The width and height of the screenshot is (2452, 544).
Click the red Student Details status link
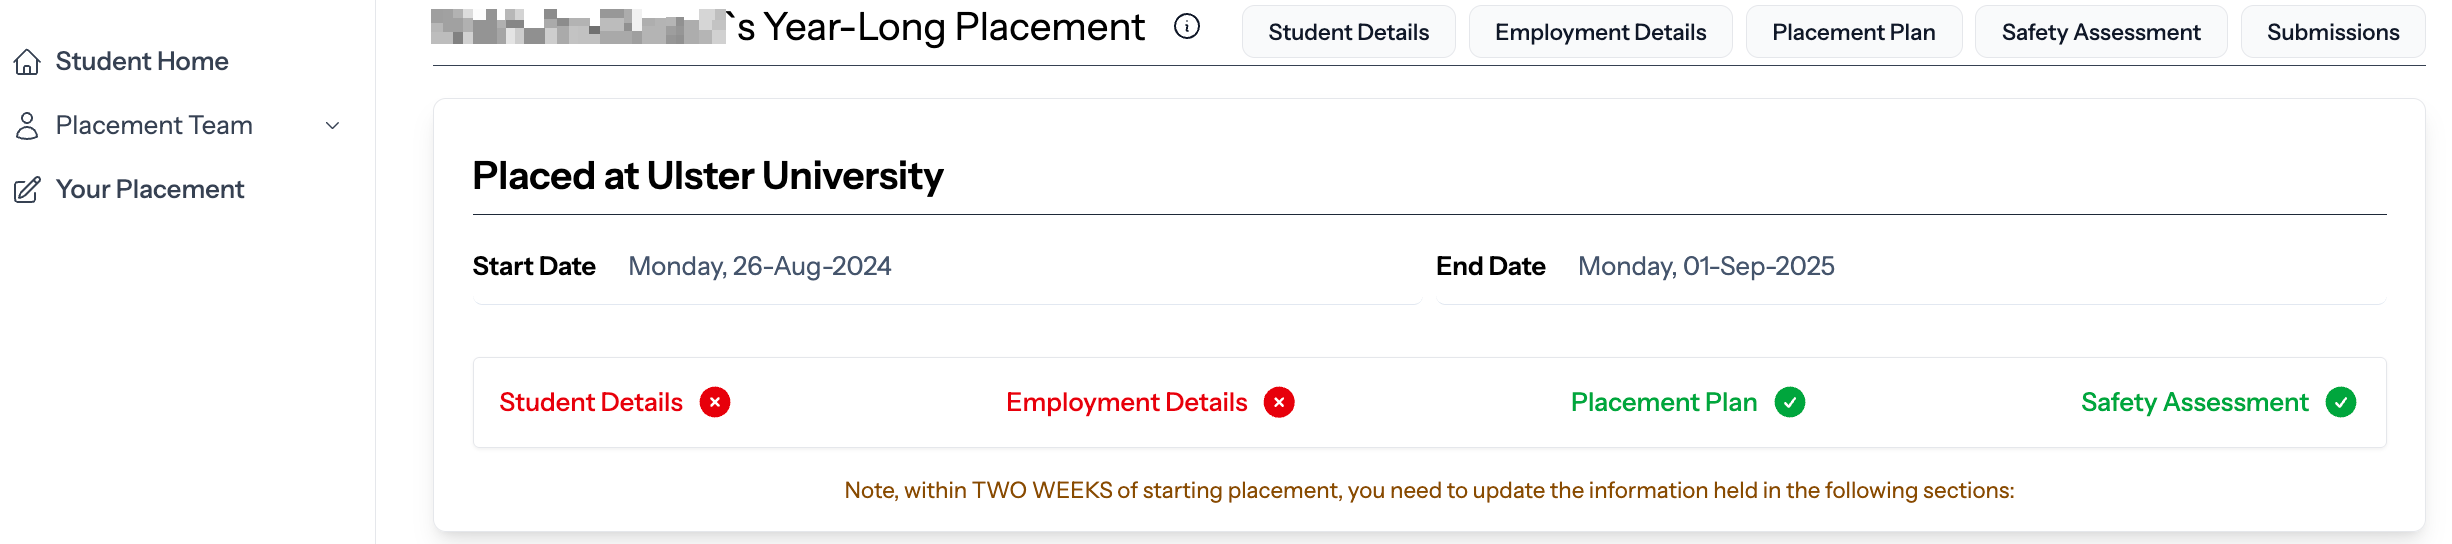[x=591, y=402]
